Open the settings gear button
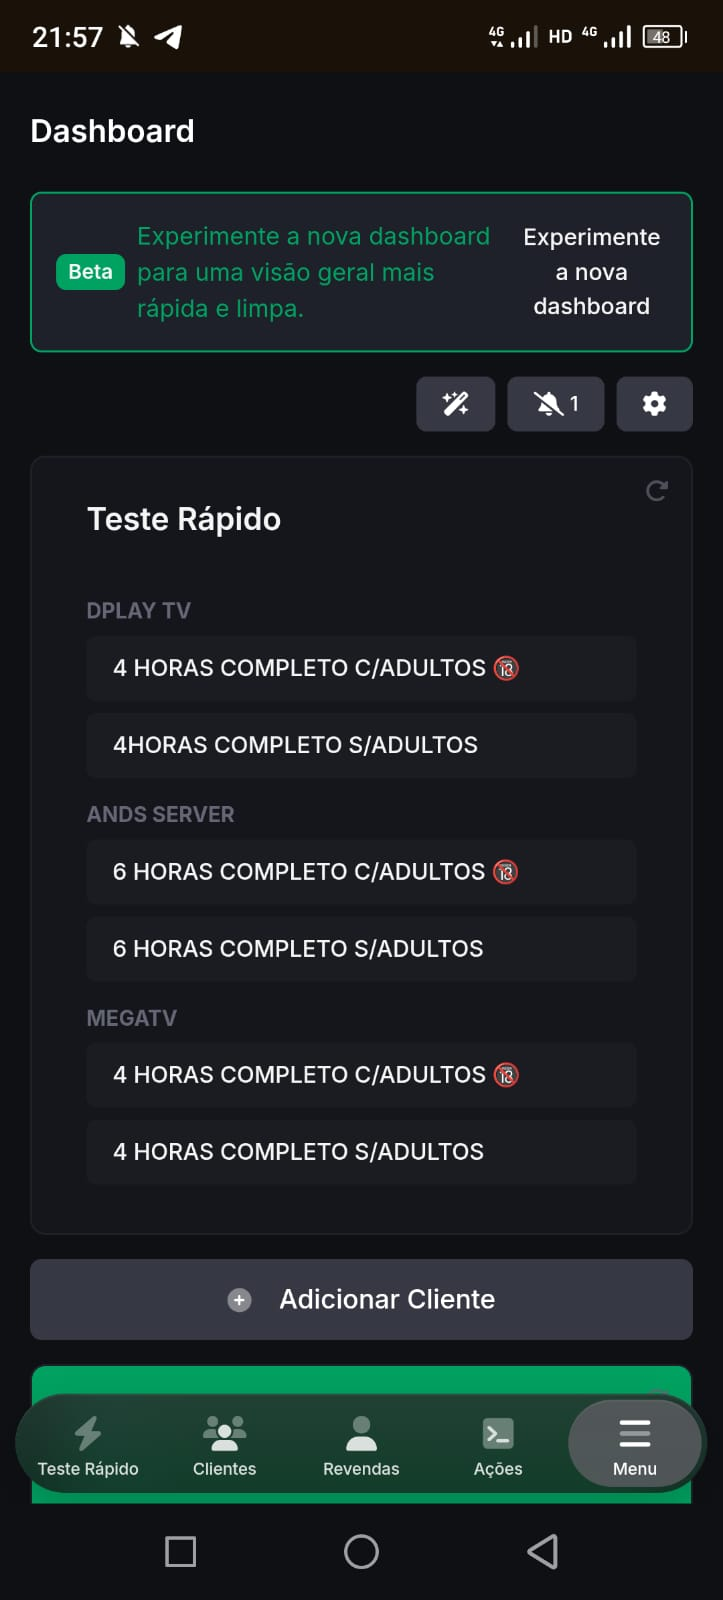 point(654,404)
